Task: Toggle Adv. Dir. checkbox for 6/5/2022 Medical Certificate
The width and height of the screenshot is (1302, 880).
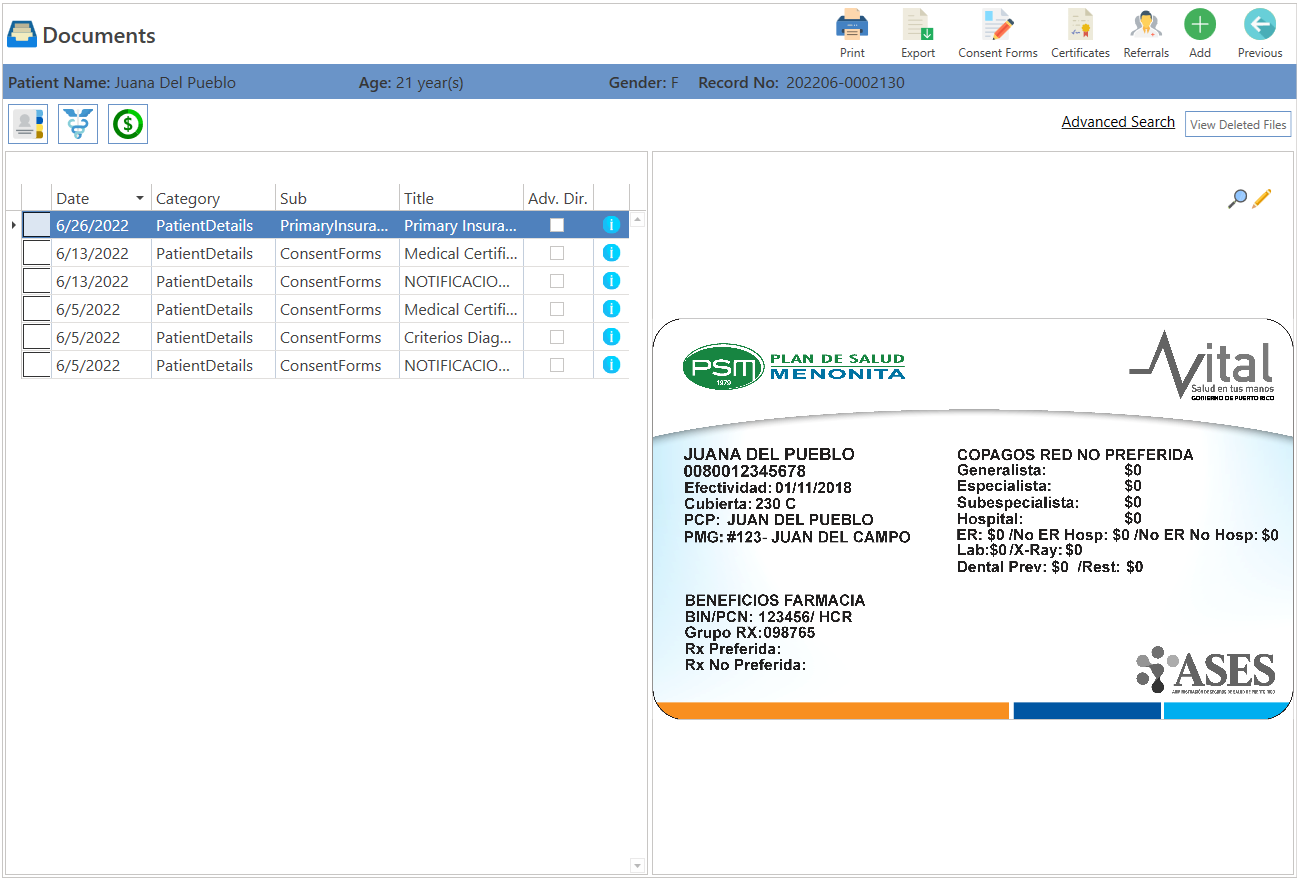Action: pos(557,309)
